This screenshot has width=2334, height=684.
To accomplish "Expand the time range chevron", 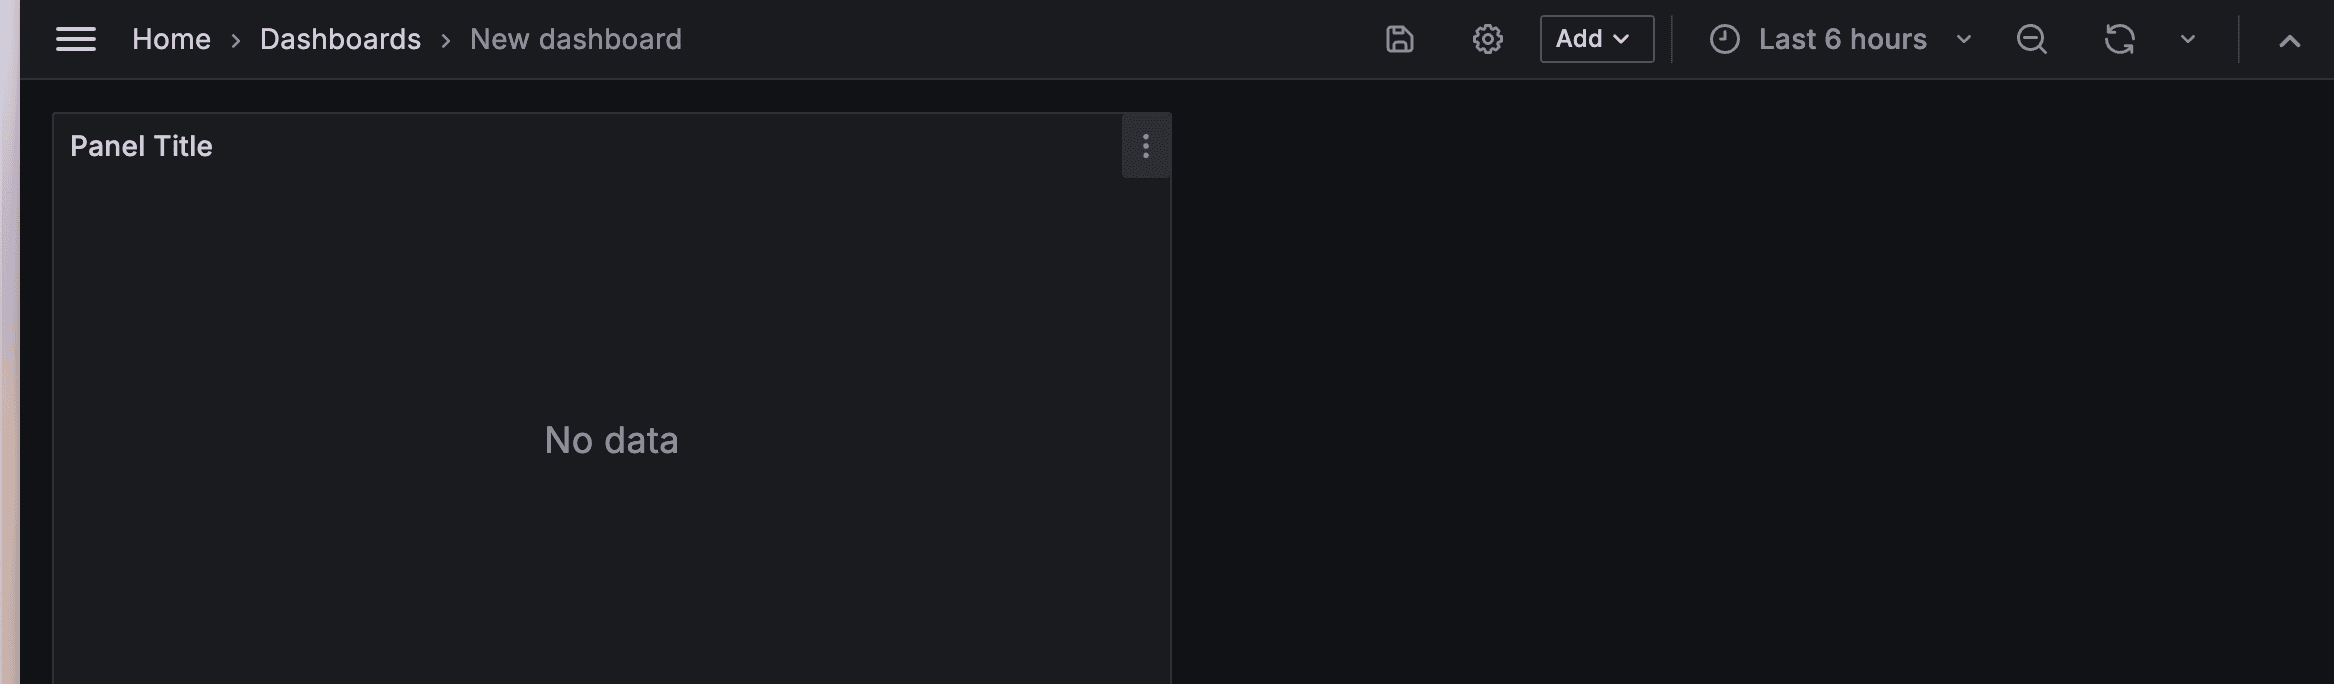I will (1963, 39).
